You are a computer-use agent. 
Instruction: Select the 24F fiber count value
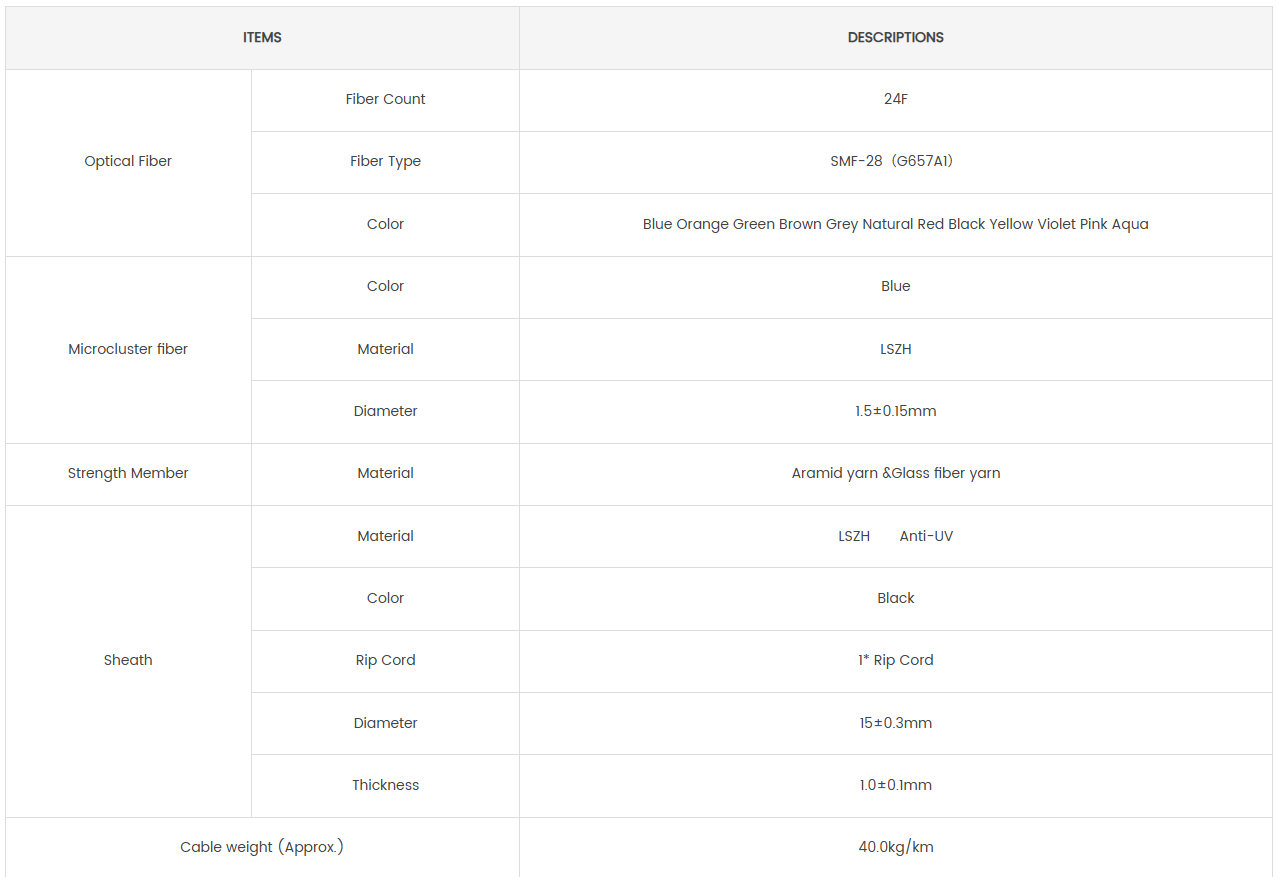pyautogui.click(x=895, y=99)
